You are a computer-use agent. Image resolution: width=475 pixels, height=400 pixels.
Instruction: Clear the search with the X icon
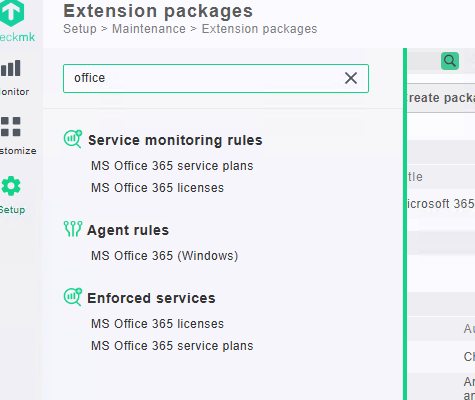tap(351, 78)
